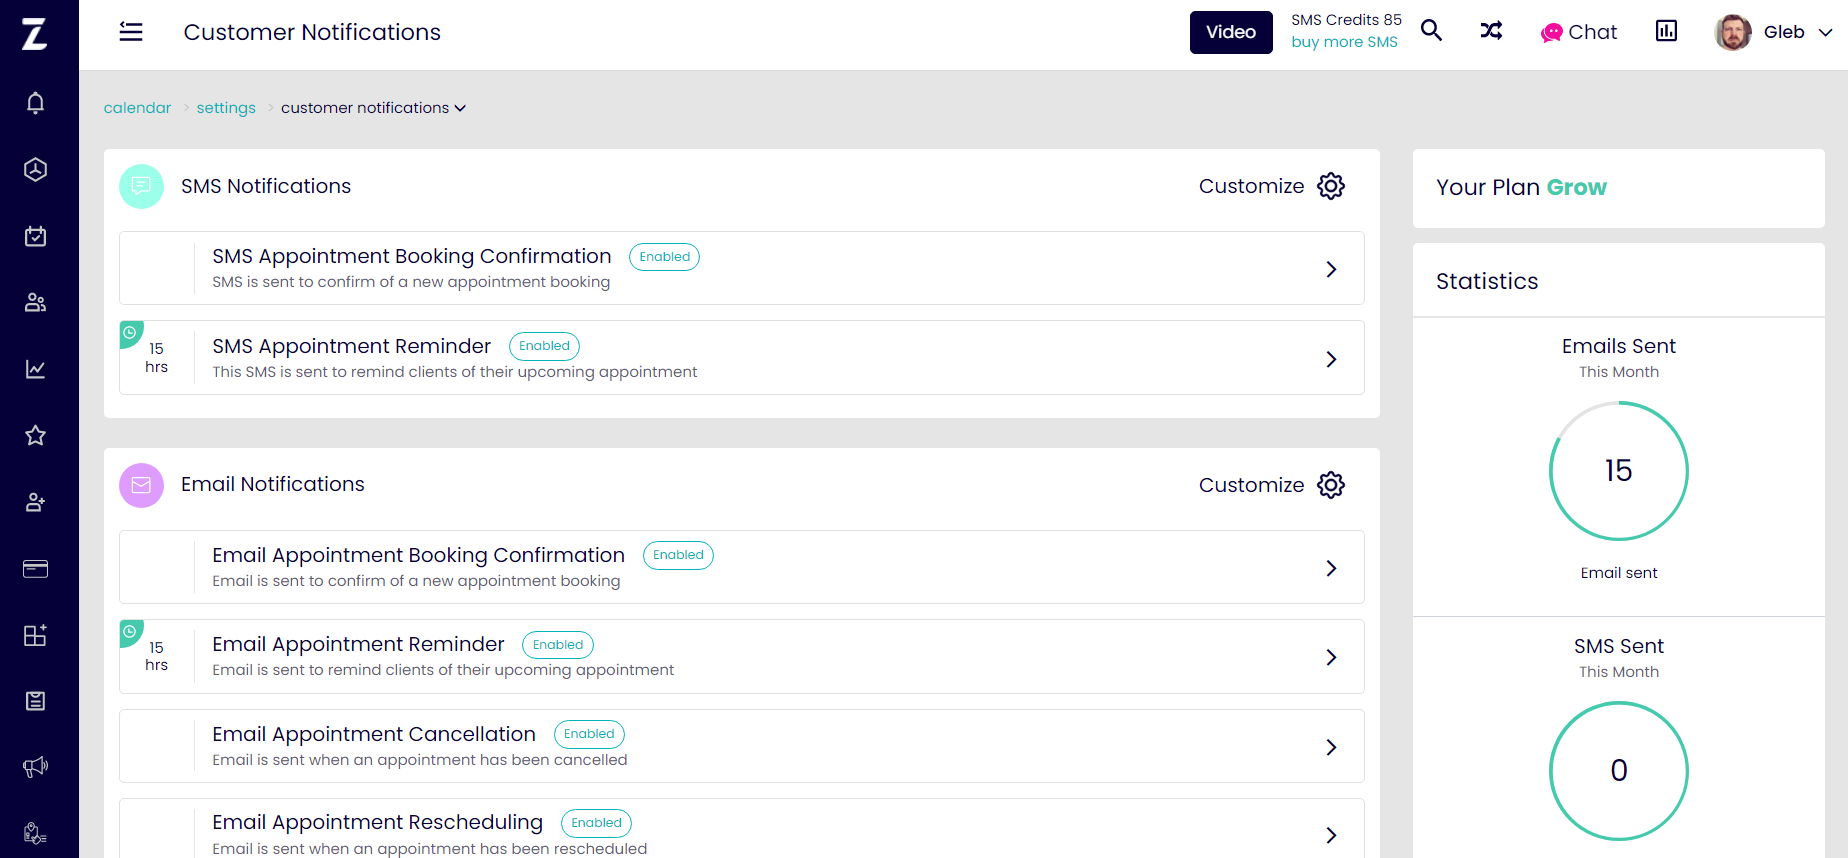Expand Email Appointment Reminder chevron
1848x858 pixels.
[1331, 657]
